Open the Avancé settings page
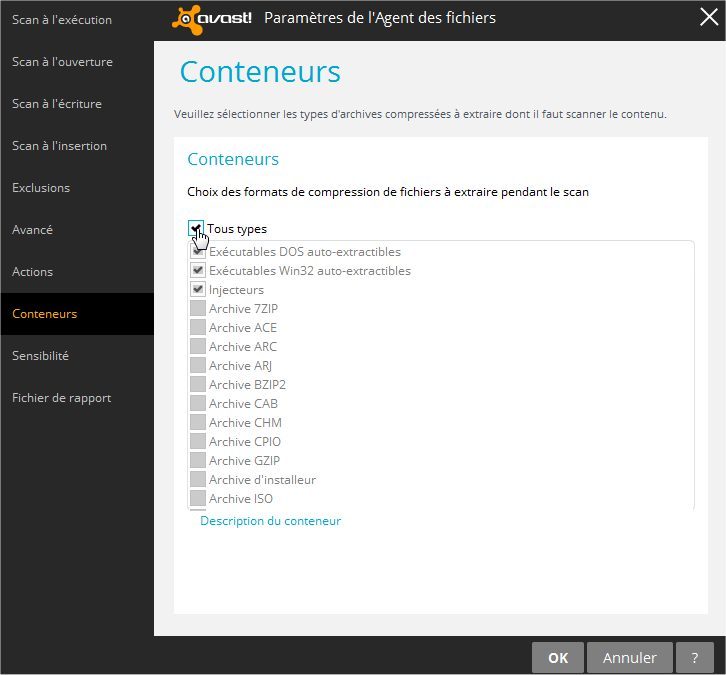 (33, 230)
